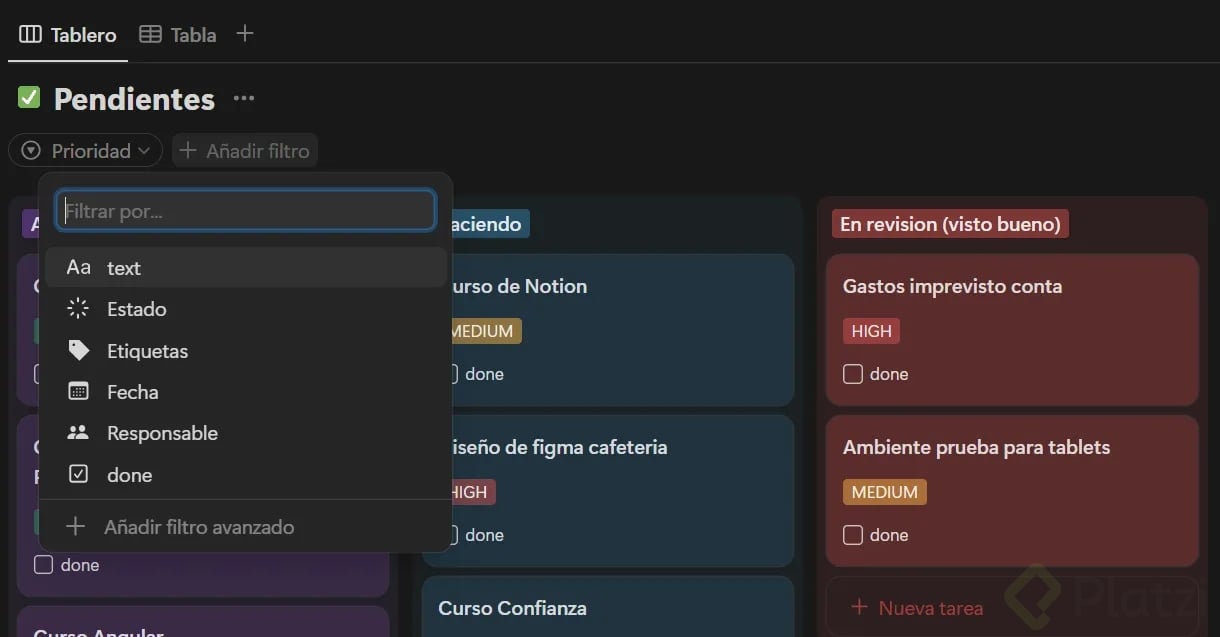This screenshot has height=637, width=1220.
Task: Choose the text property filter option
Action: tap(124, 268)
